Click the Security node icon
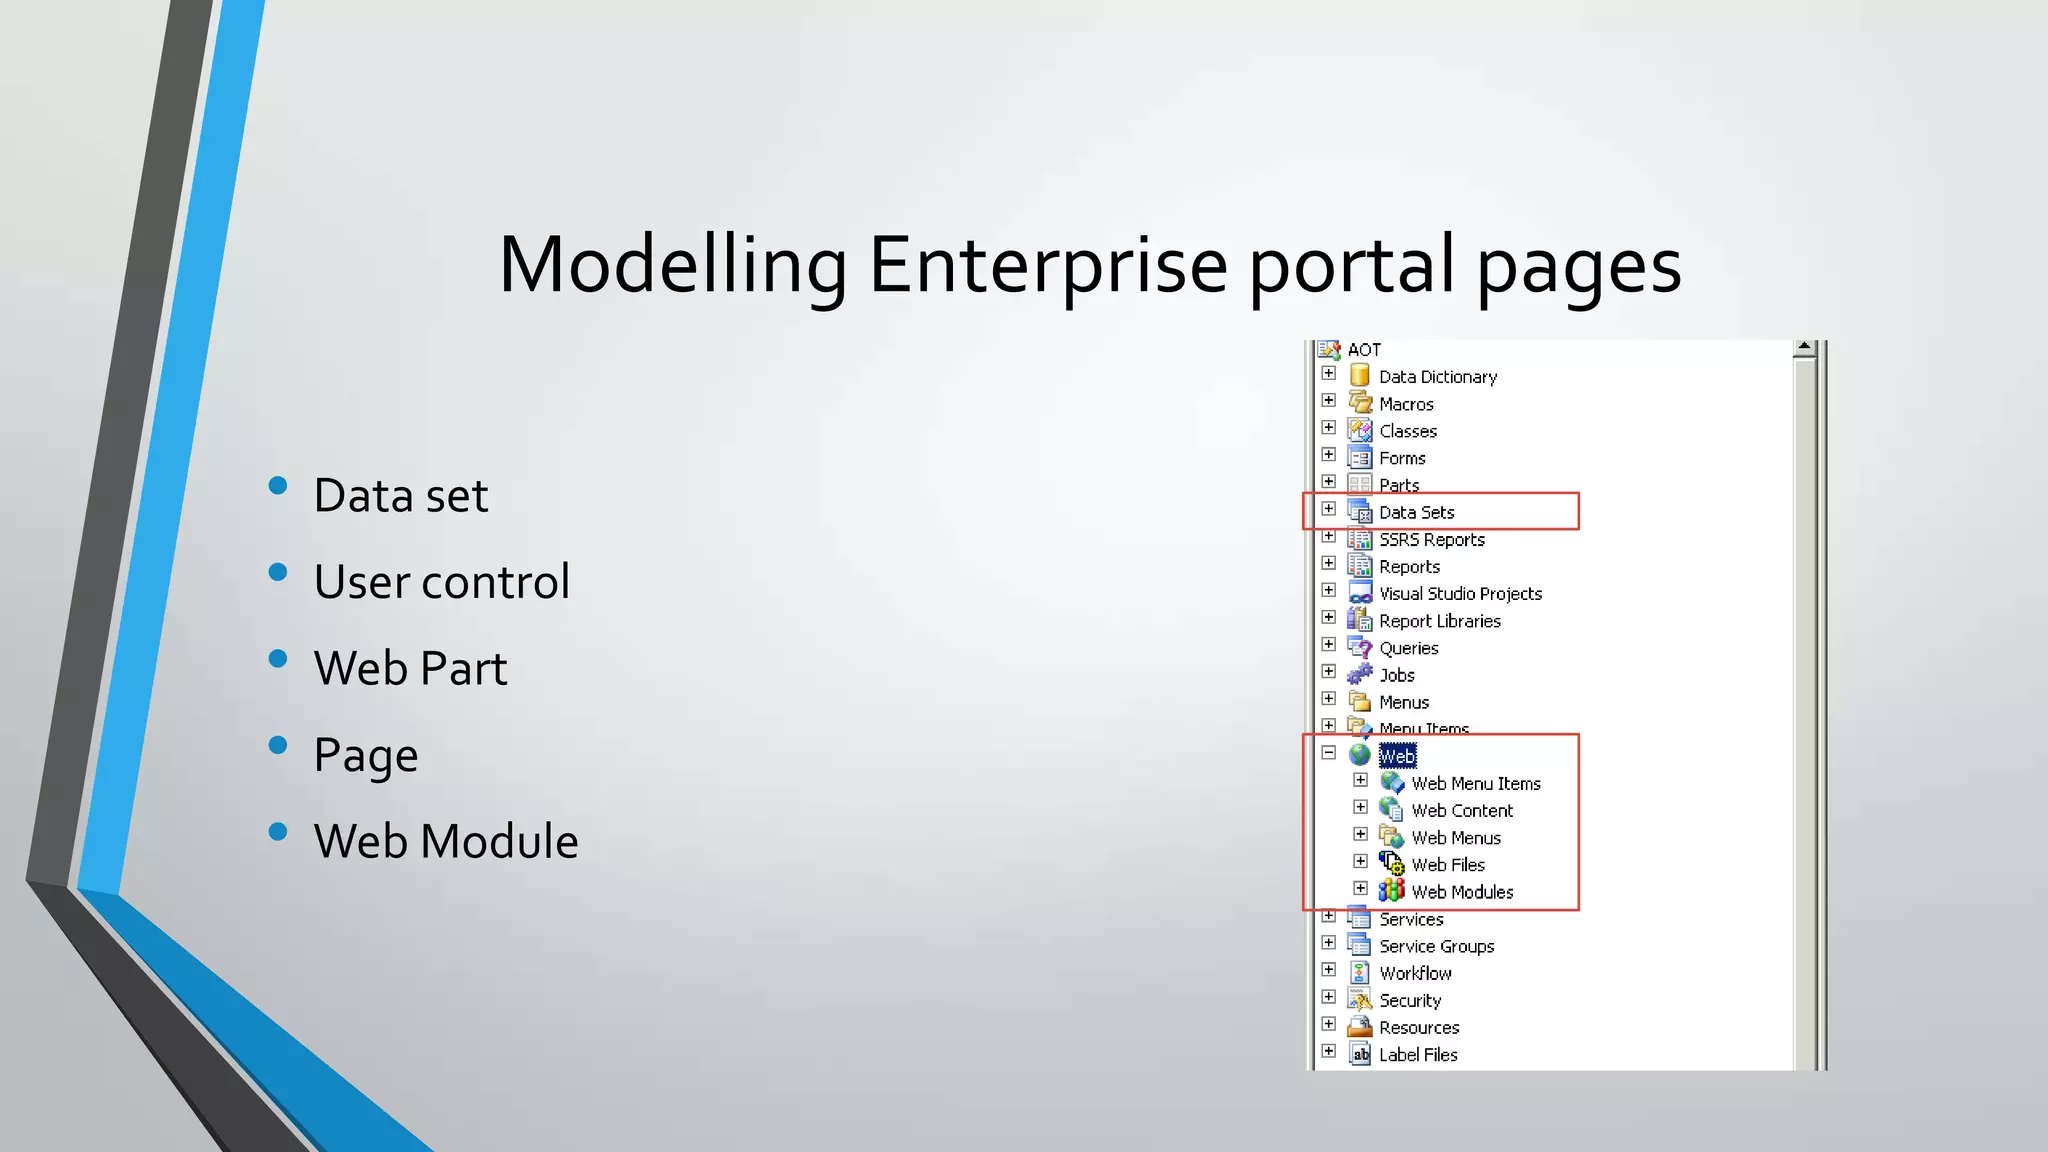The height and width of the screenshot is (1152, 2048). (x=1360, y=999)
